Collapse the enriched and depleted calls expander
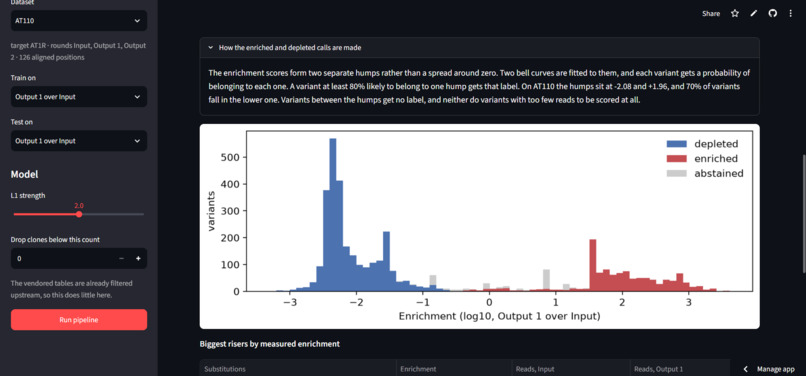 pyautogui.click(x=479, y=47)
